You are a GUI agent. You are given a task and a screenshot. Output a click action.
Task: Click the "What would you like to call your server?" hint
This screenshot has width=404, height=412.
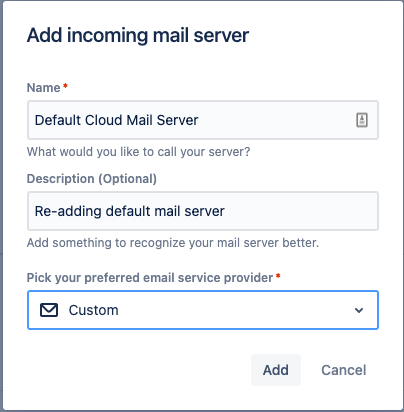click(138, 152)
